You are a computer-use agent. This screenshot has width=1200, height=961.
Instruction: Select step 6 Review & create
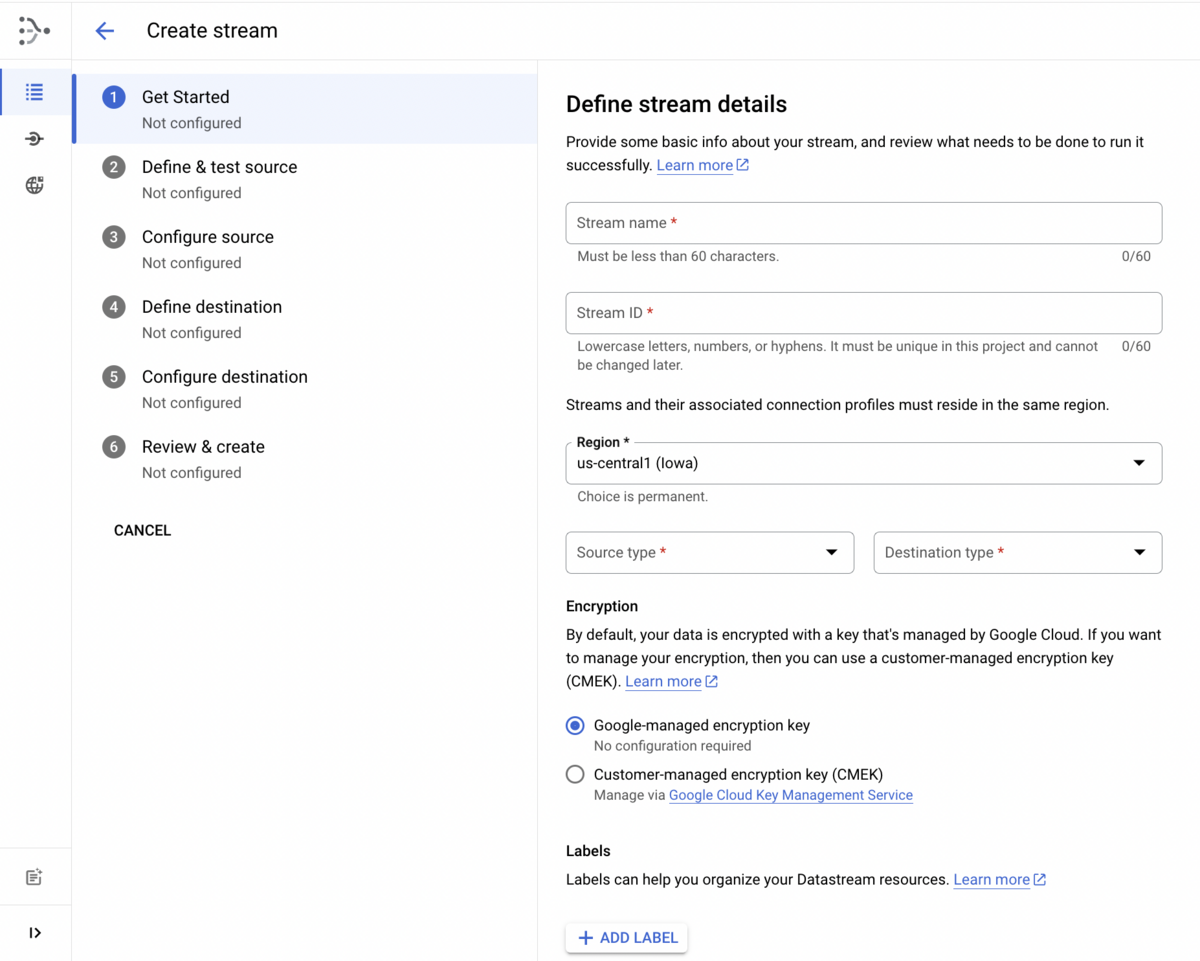305,459
